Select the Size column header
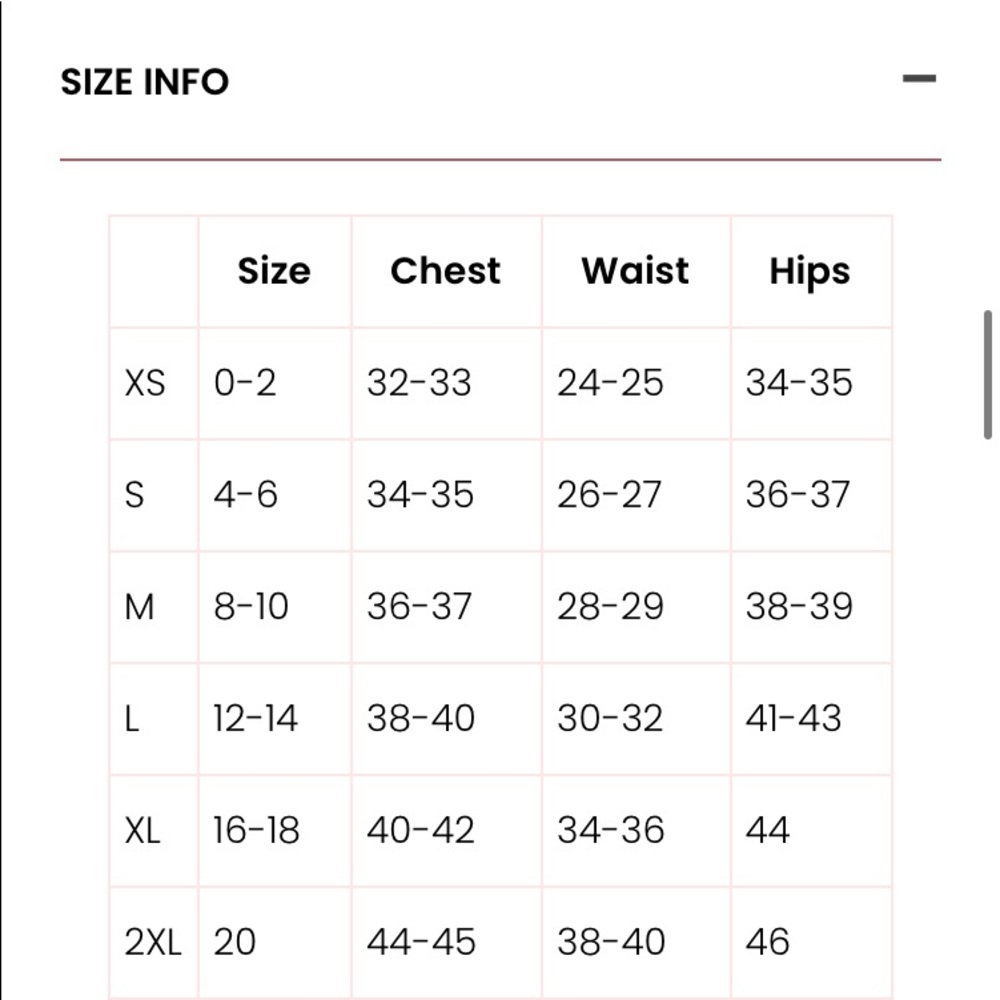Viewport: 1000px width, 1000px height. click(274, 271)
